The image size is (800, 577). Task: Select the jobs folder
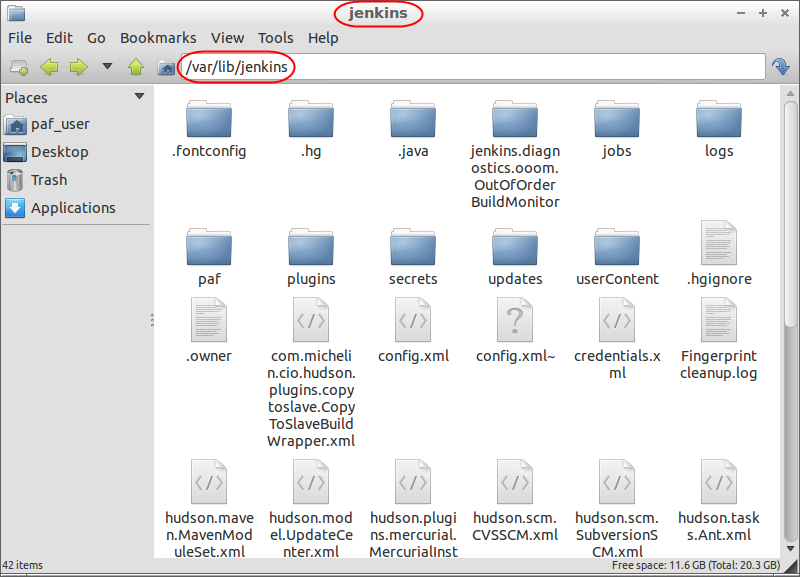coord(617,129)
